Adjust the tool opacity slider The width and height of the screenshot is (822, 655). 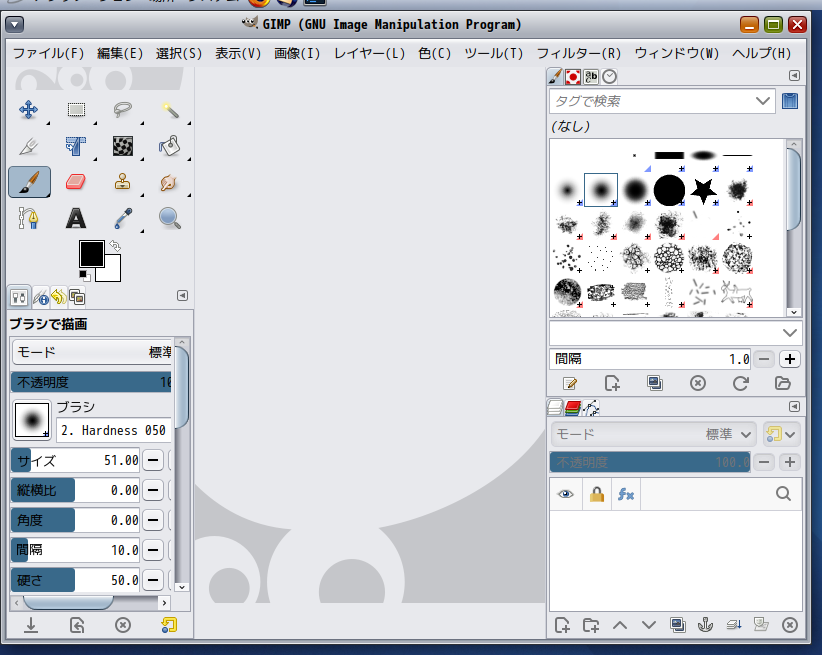tap(92, 382)
